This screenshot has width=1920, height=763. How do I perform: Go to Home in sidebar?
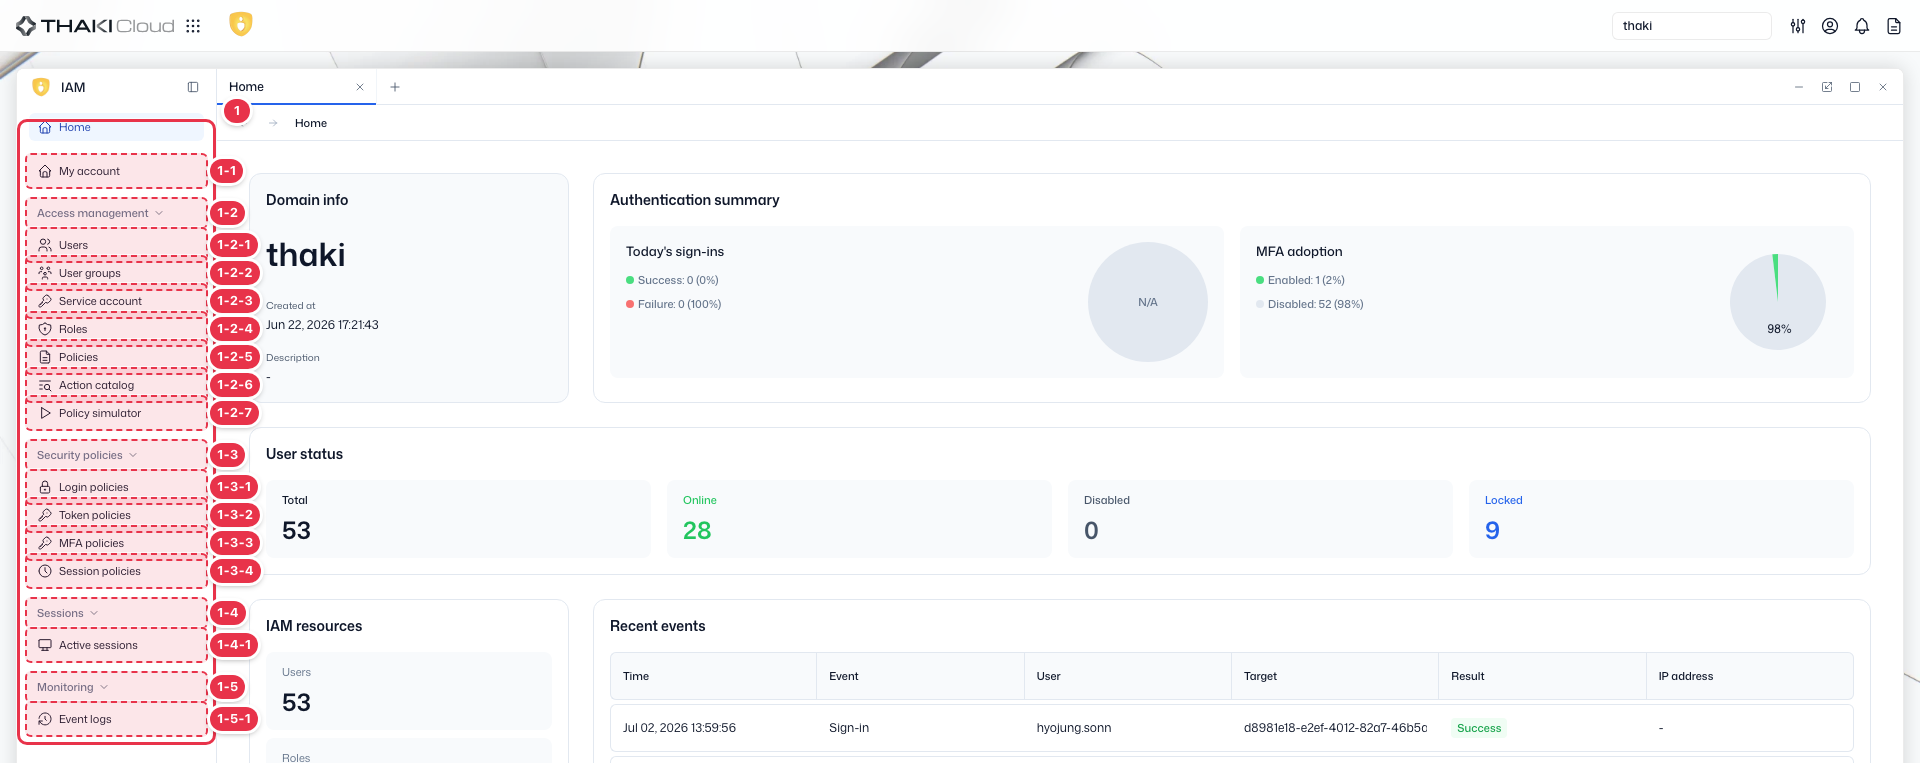pyautogui.click(x=116, y=128)
